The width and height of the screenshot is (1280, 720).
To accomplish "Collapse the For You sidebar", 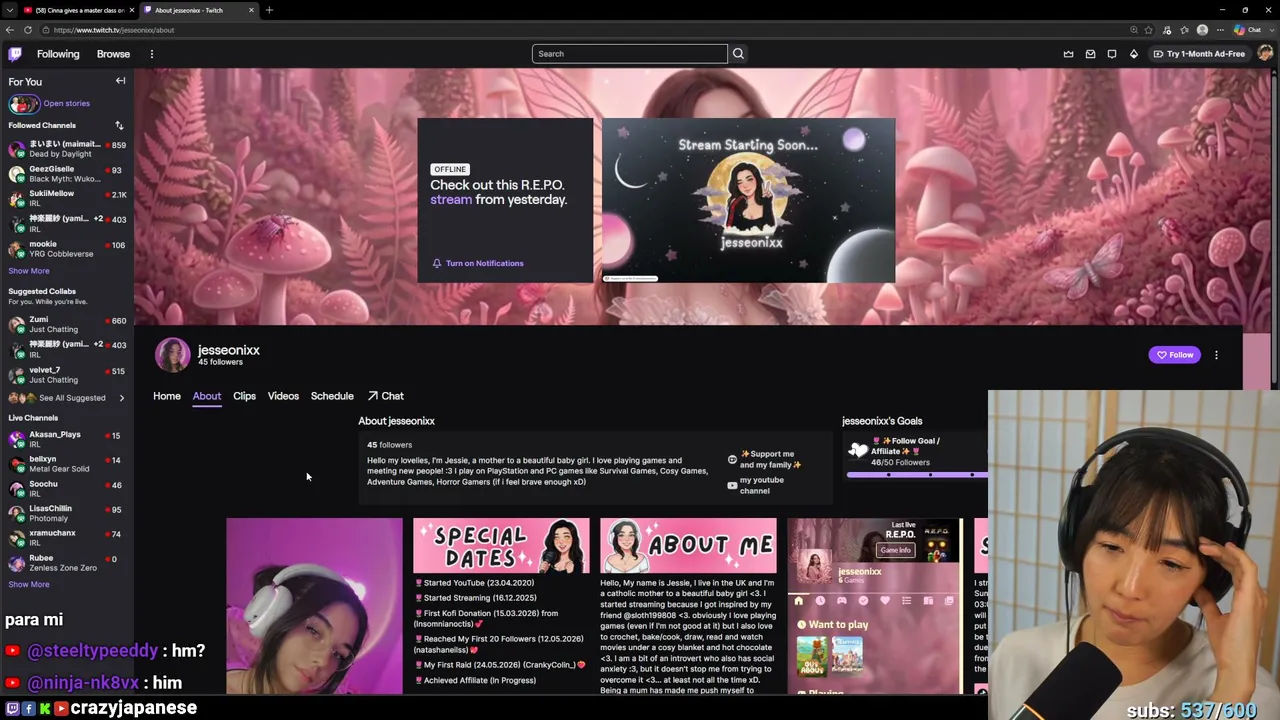I will coord(120,81).
